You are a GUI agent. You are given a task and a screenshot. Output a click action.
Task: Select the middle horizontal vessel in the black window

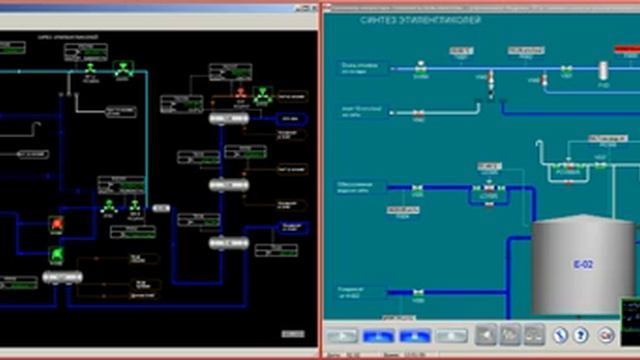pyautogui.click(x=229, y=185)
